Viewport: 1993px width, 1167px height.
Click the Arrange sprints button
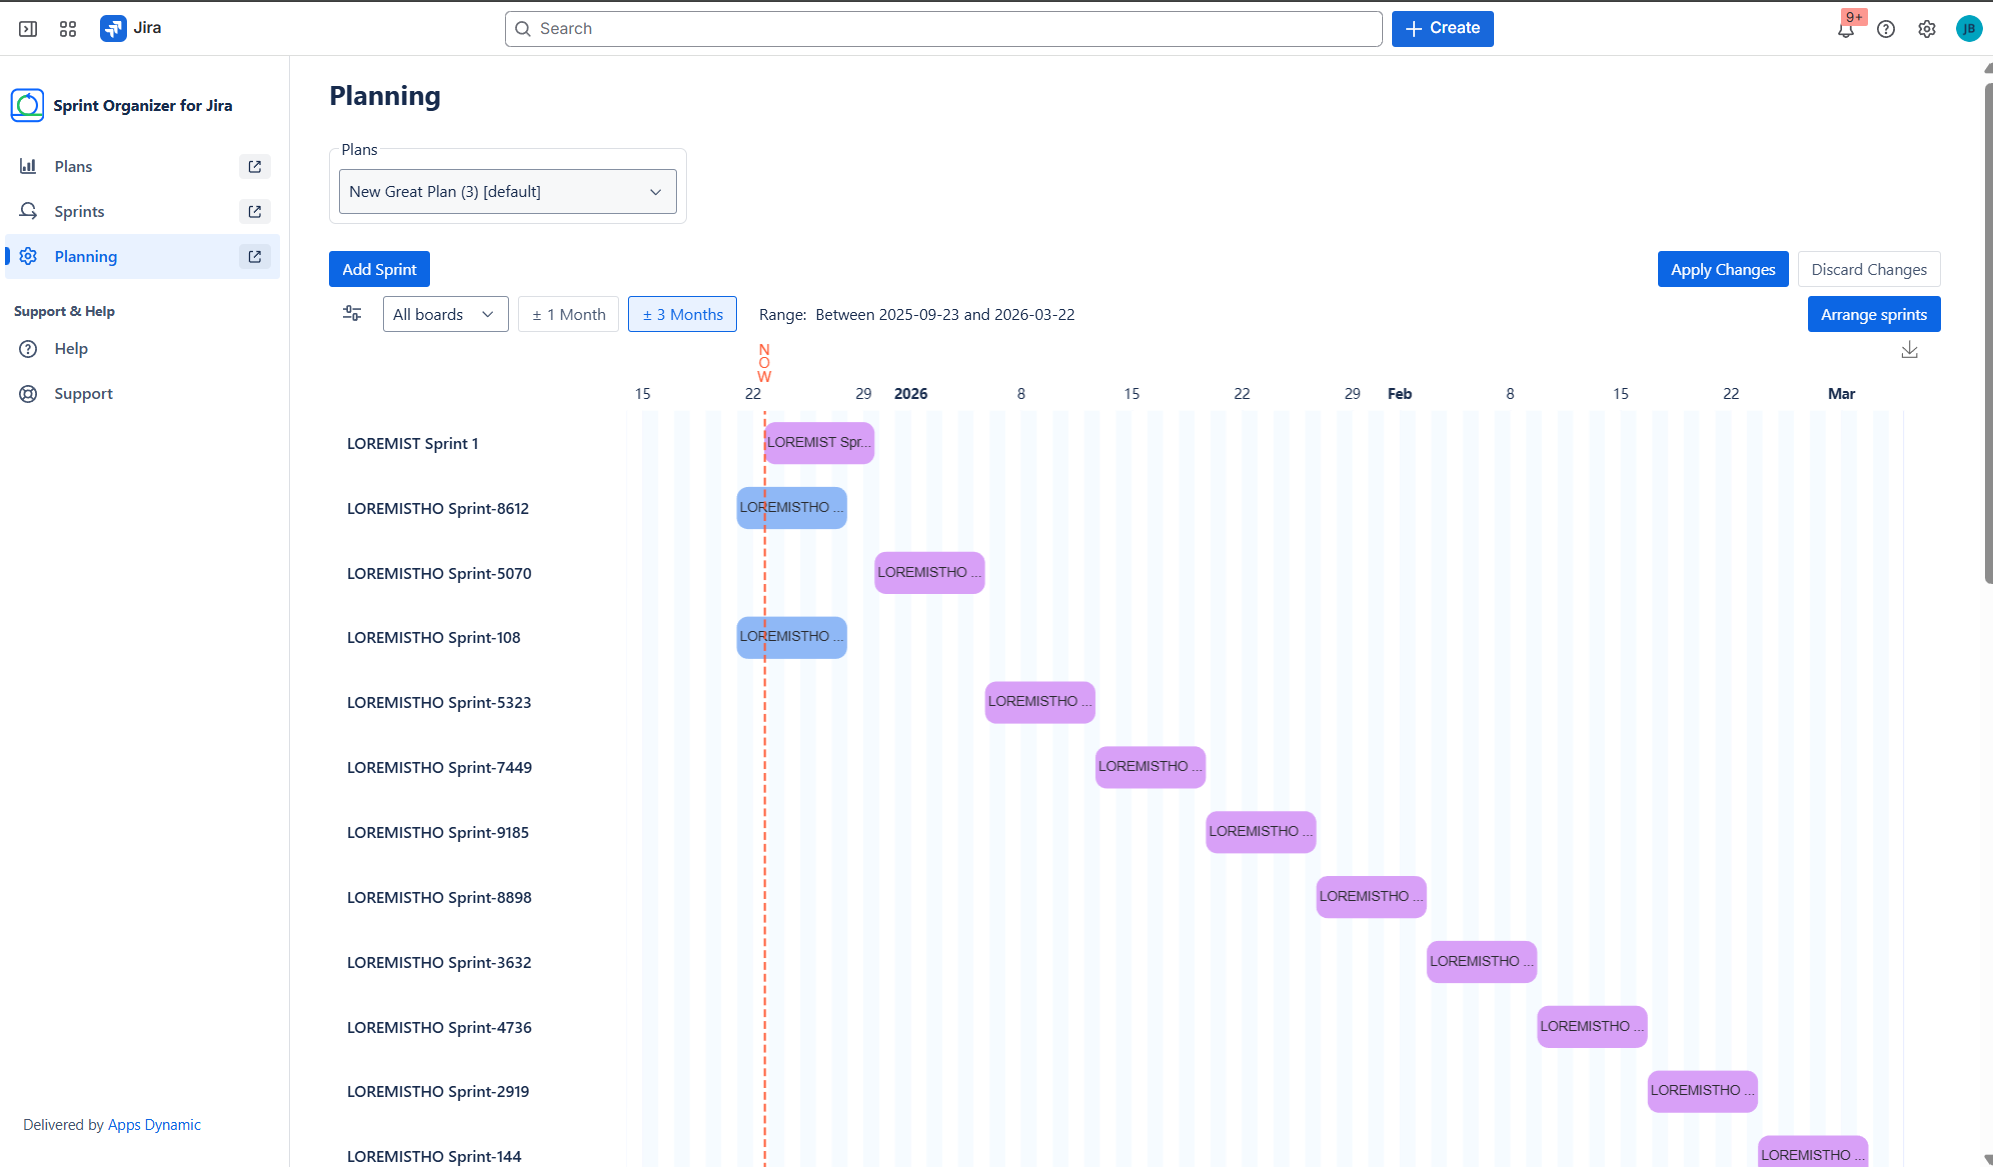tap(1873, 314)
